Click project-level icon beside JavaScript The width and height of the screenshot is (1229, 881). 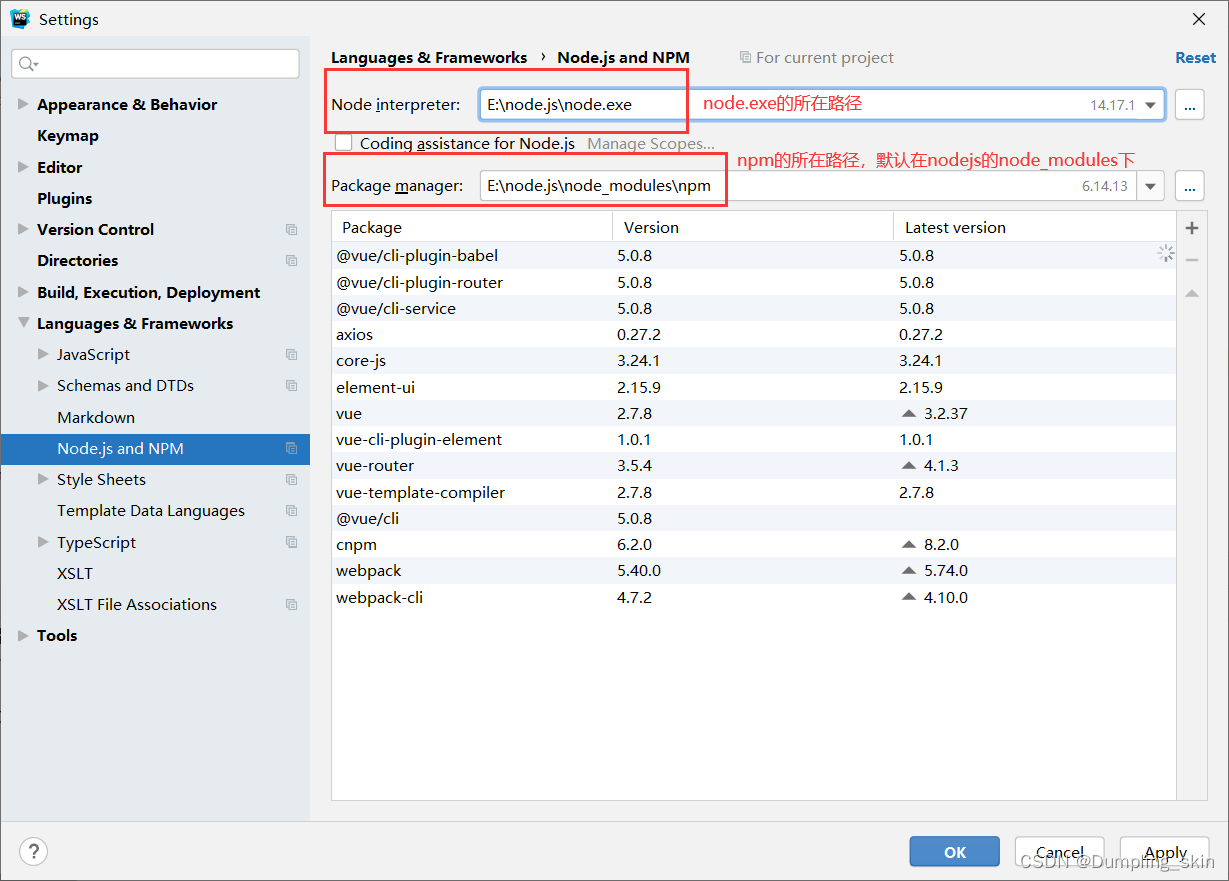(x=291, y=355)
